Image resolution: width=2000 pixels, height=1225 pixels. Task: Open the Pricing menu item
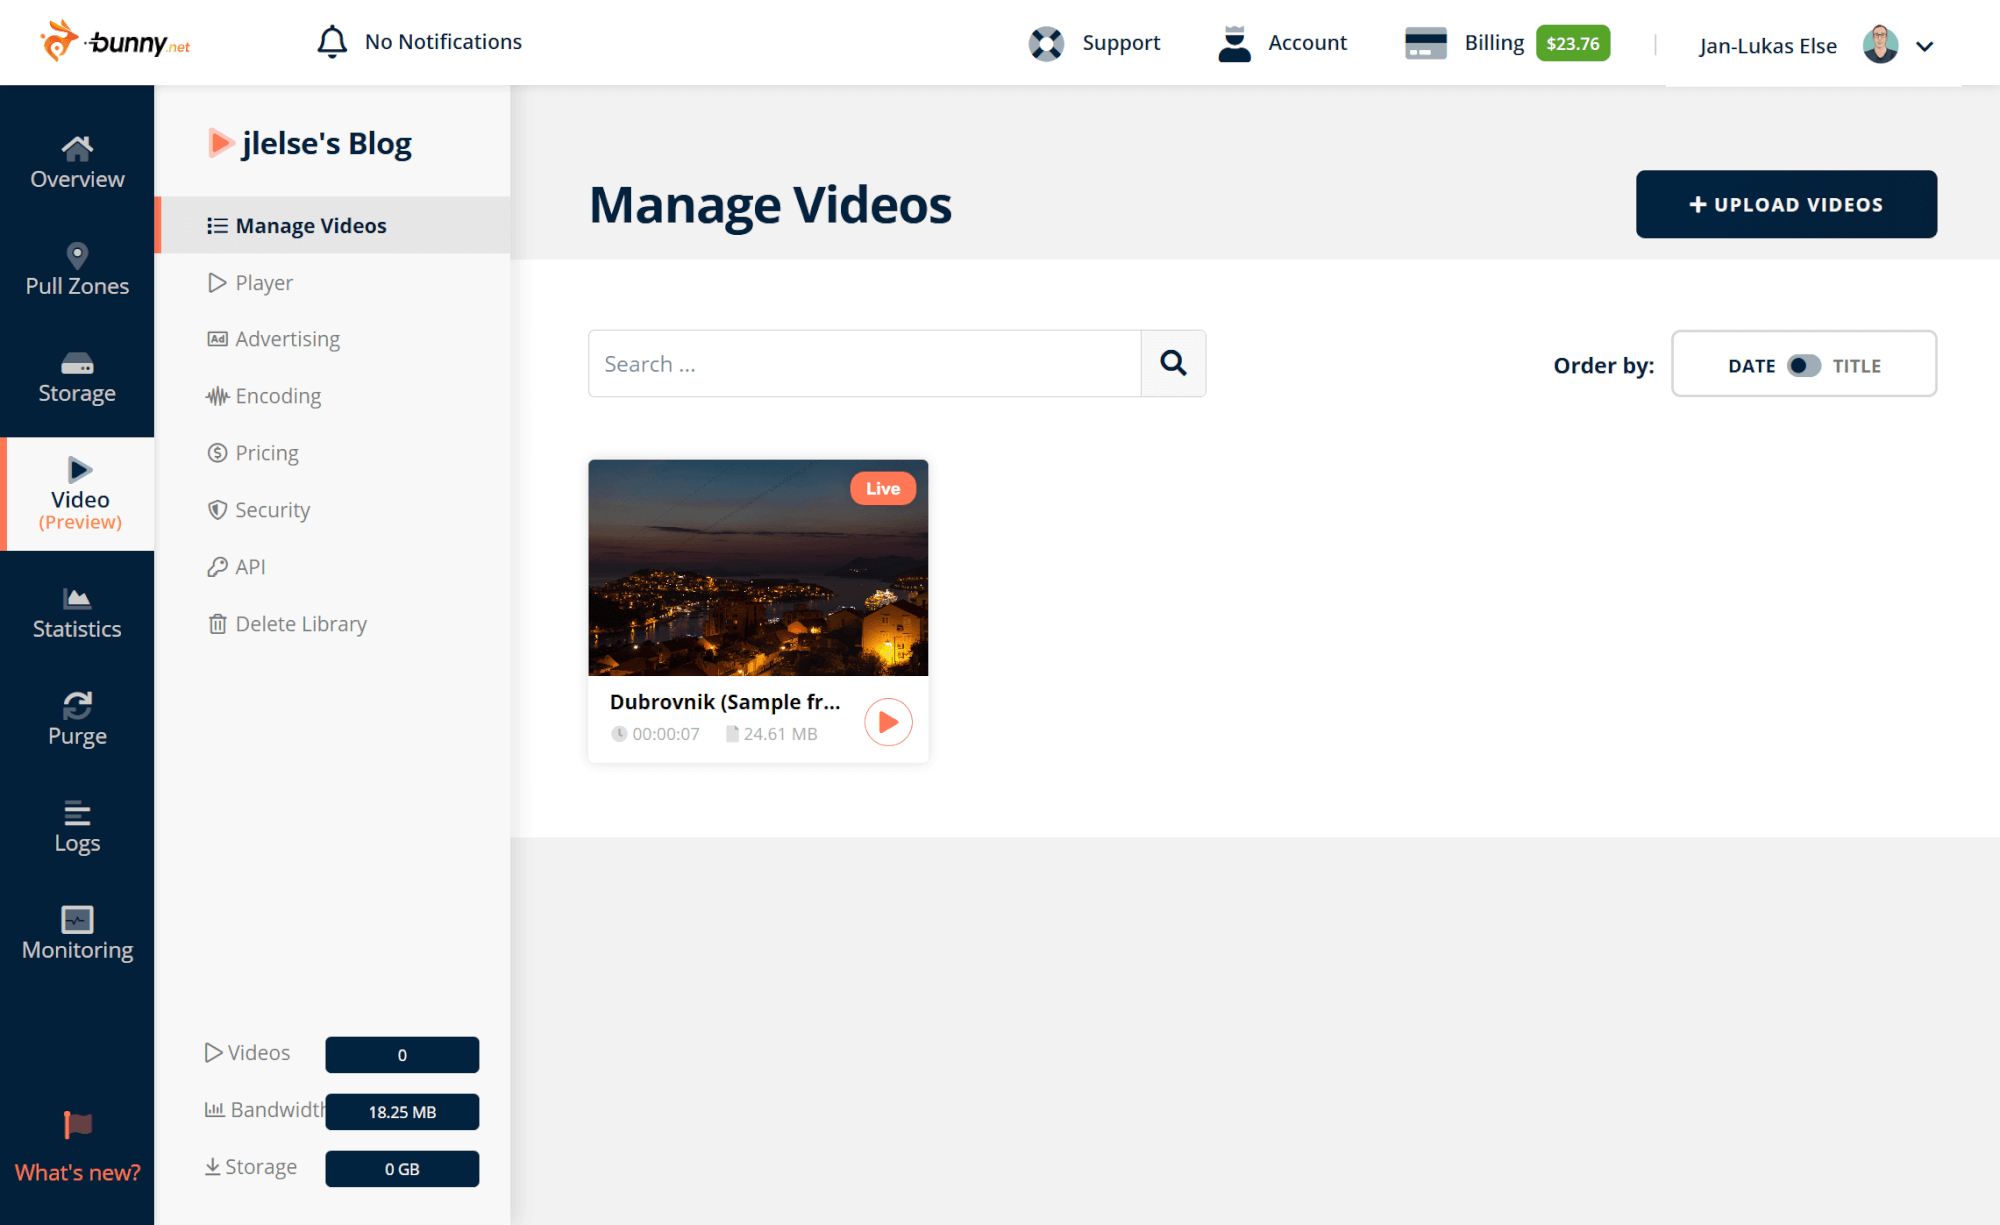(333, 453)
